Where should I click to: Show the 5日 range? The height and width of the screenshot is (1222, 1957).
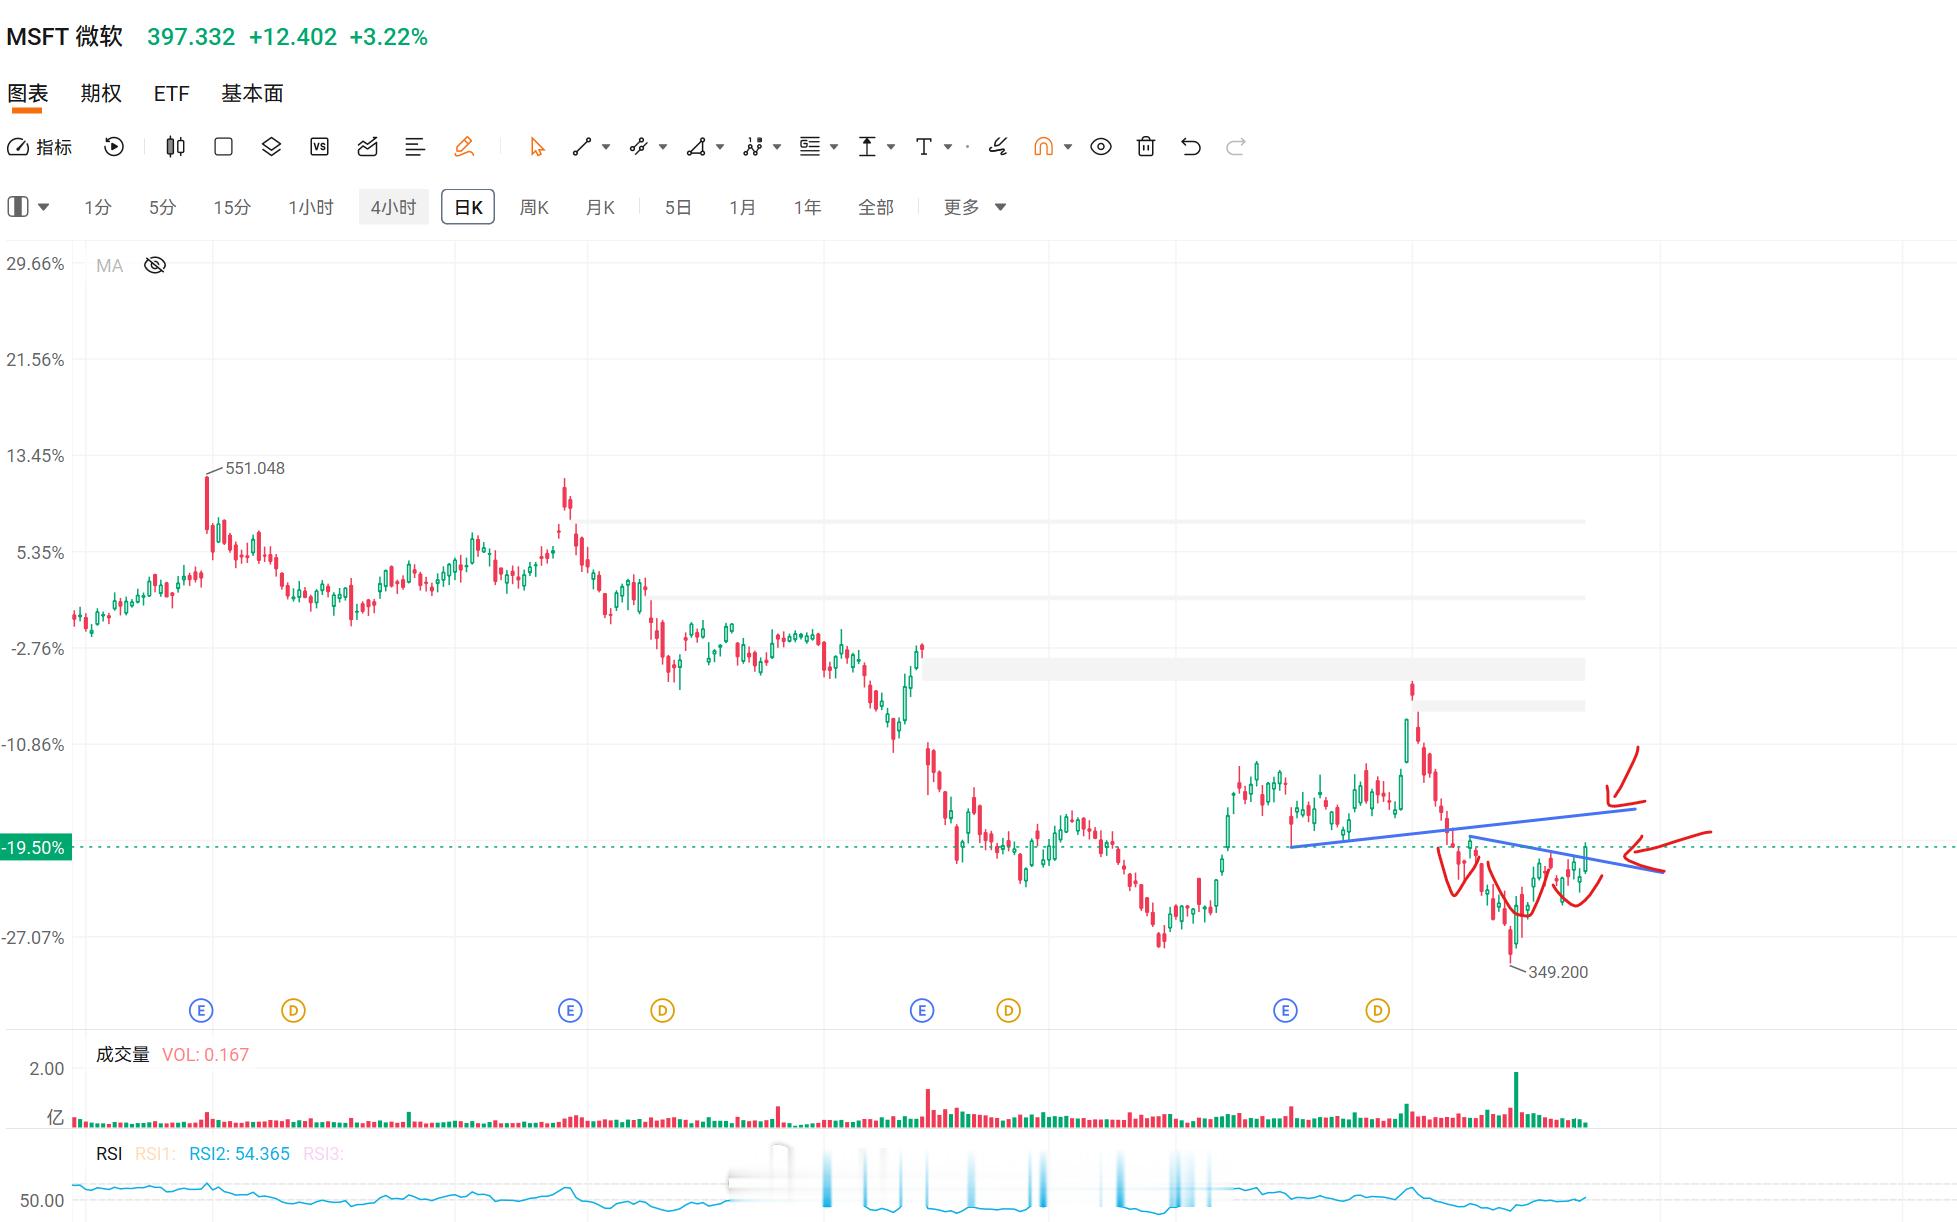tap(678, 207)
